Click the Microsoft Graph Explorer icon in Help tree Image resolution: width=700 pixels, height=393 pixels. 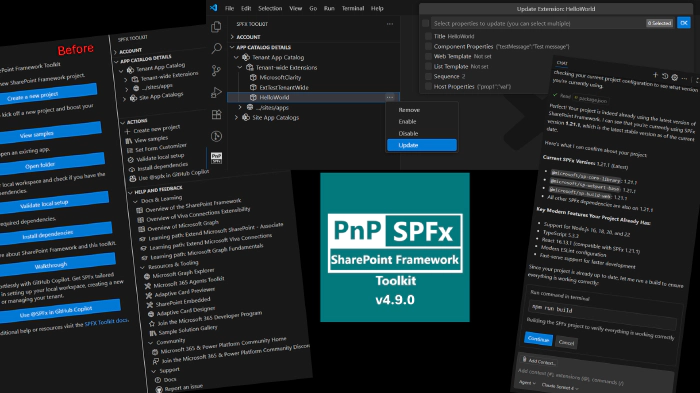click(x=147, y=276)
